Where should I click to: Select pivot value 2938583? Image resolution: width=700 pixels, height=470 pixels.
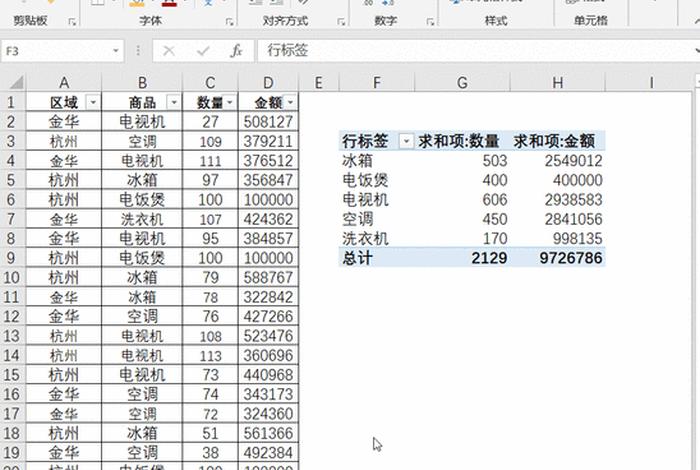[557, 200]
